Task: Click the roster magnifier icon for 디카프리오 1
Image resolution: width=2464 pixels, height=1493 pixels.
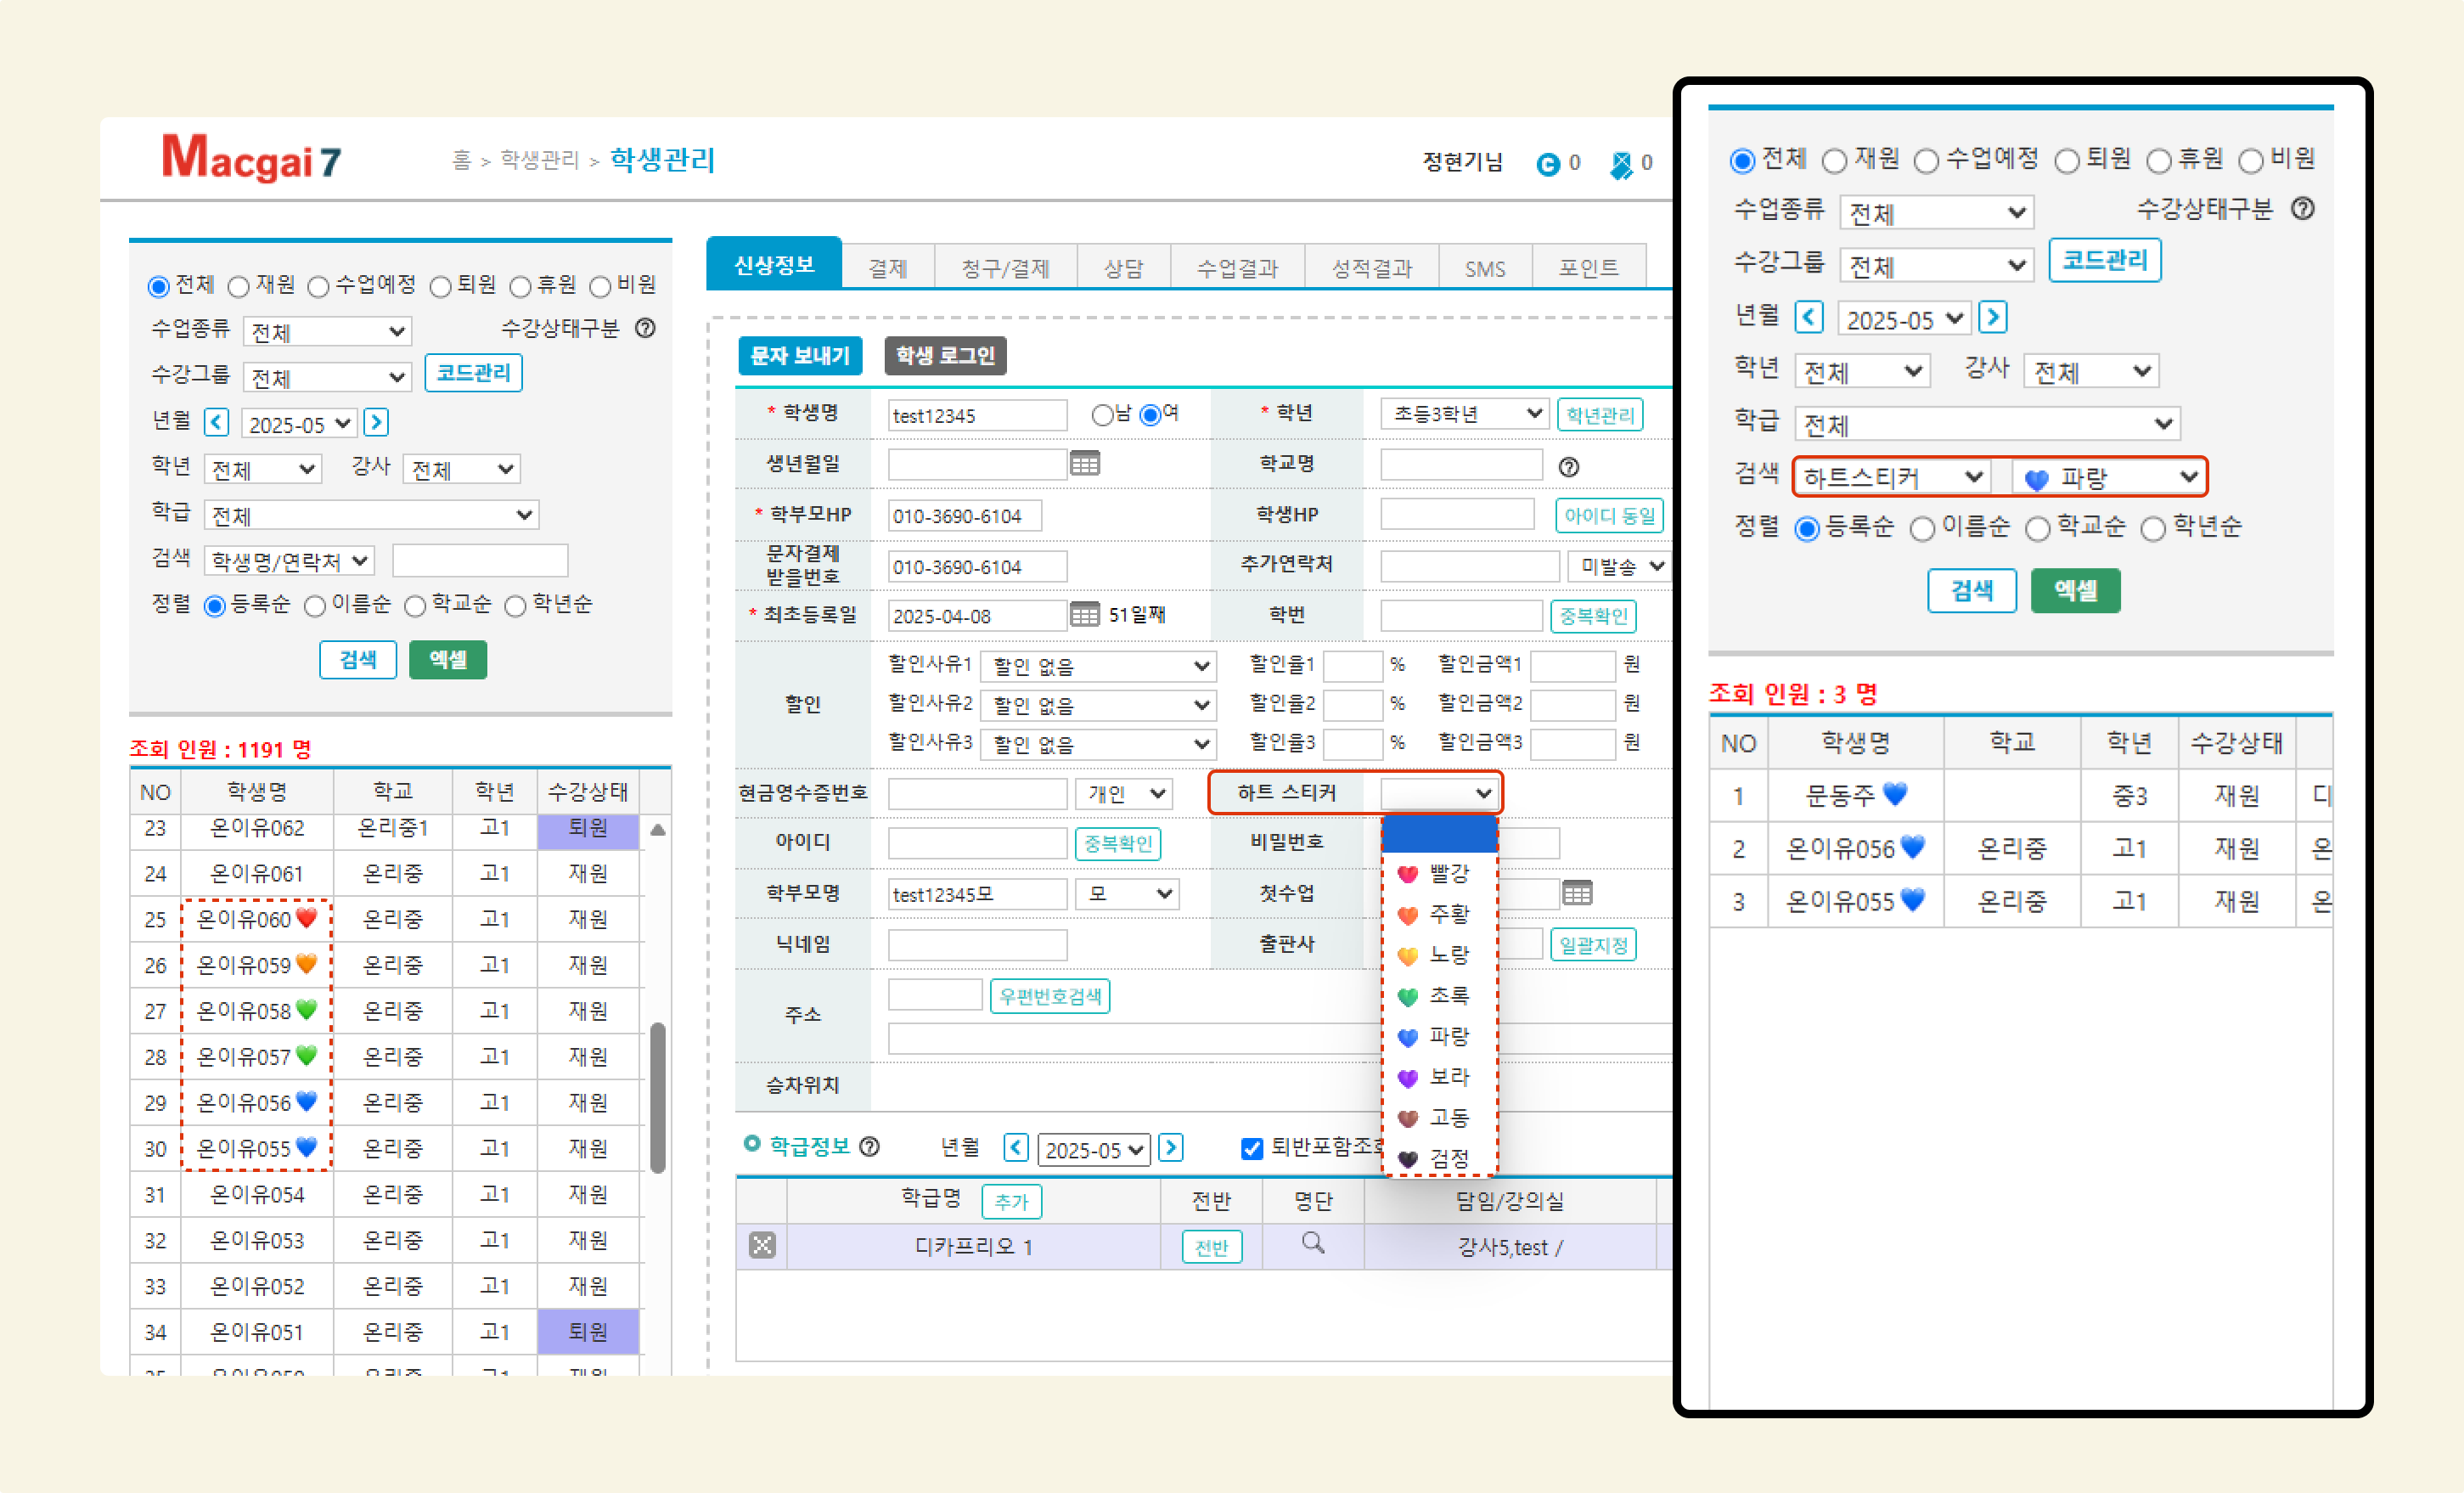Action: coord(1312,1244)
